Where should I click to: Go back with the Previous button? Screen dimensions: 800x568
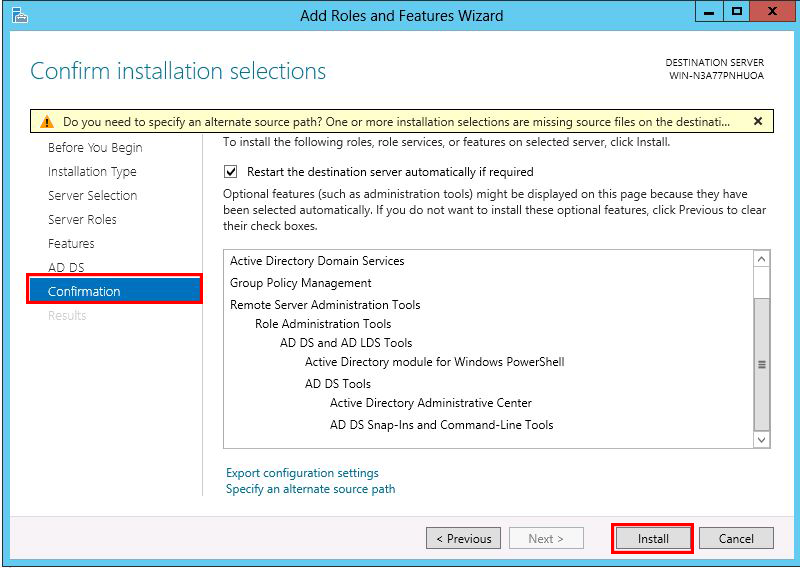coord(463,538)
